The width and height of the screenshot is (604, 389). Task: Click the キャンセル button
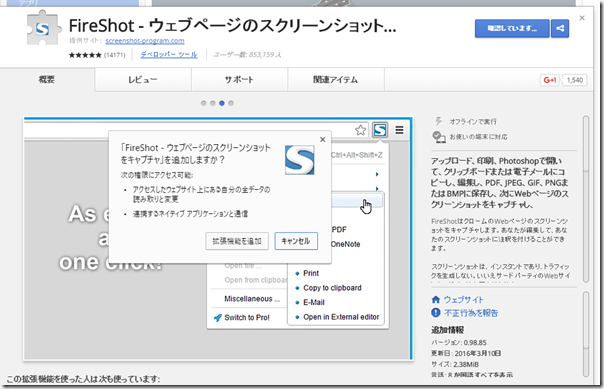296,241
